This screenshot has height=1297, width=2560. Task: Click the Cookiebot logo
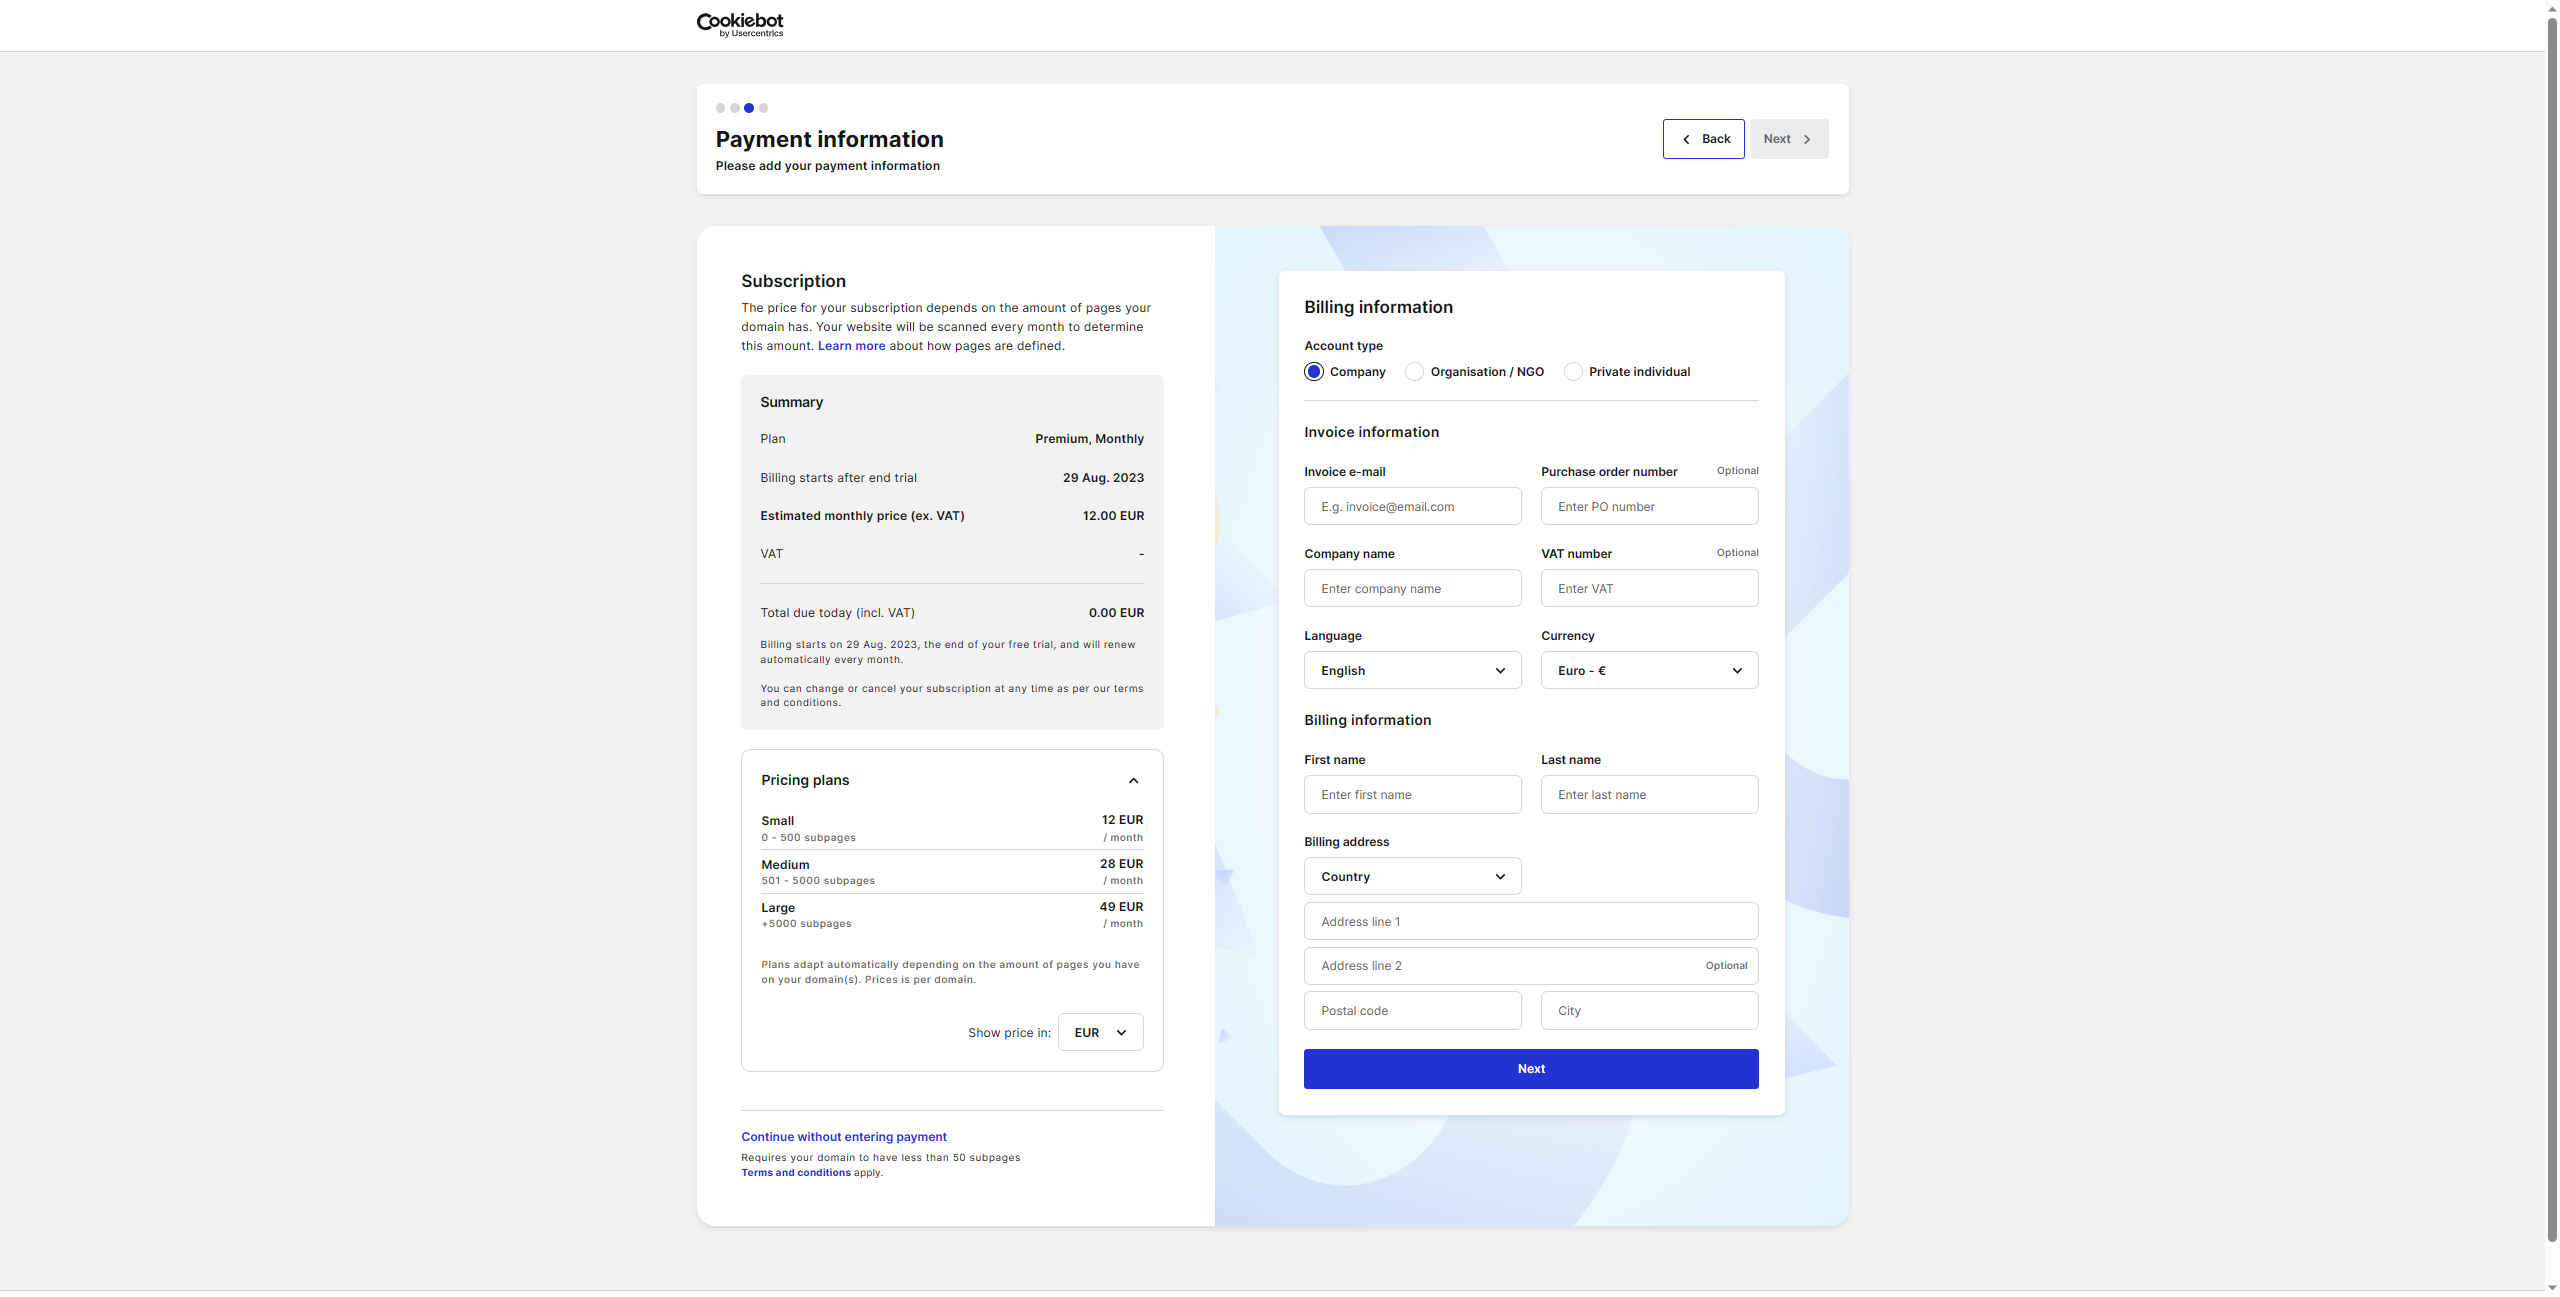click(x=740, y=25)
